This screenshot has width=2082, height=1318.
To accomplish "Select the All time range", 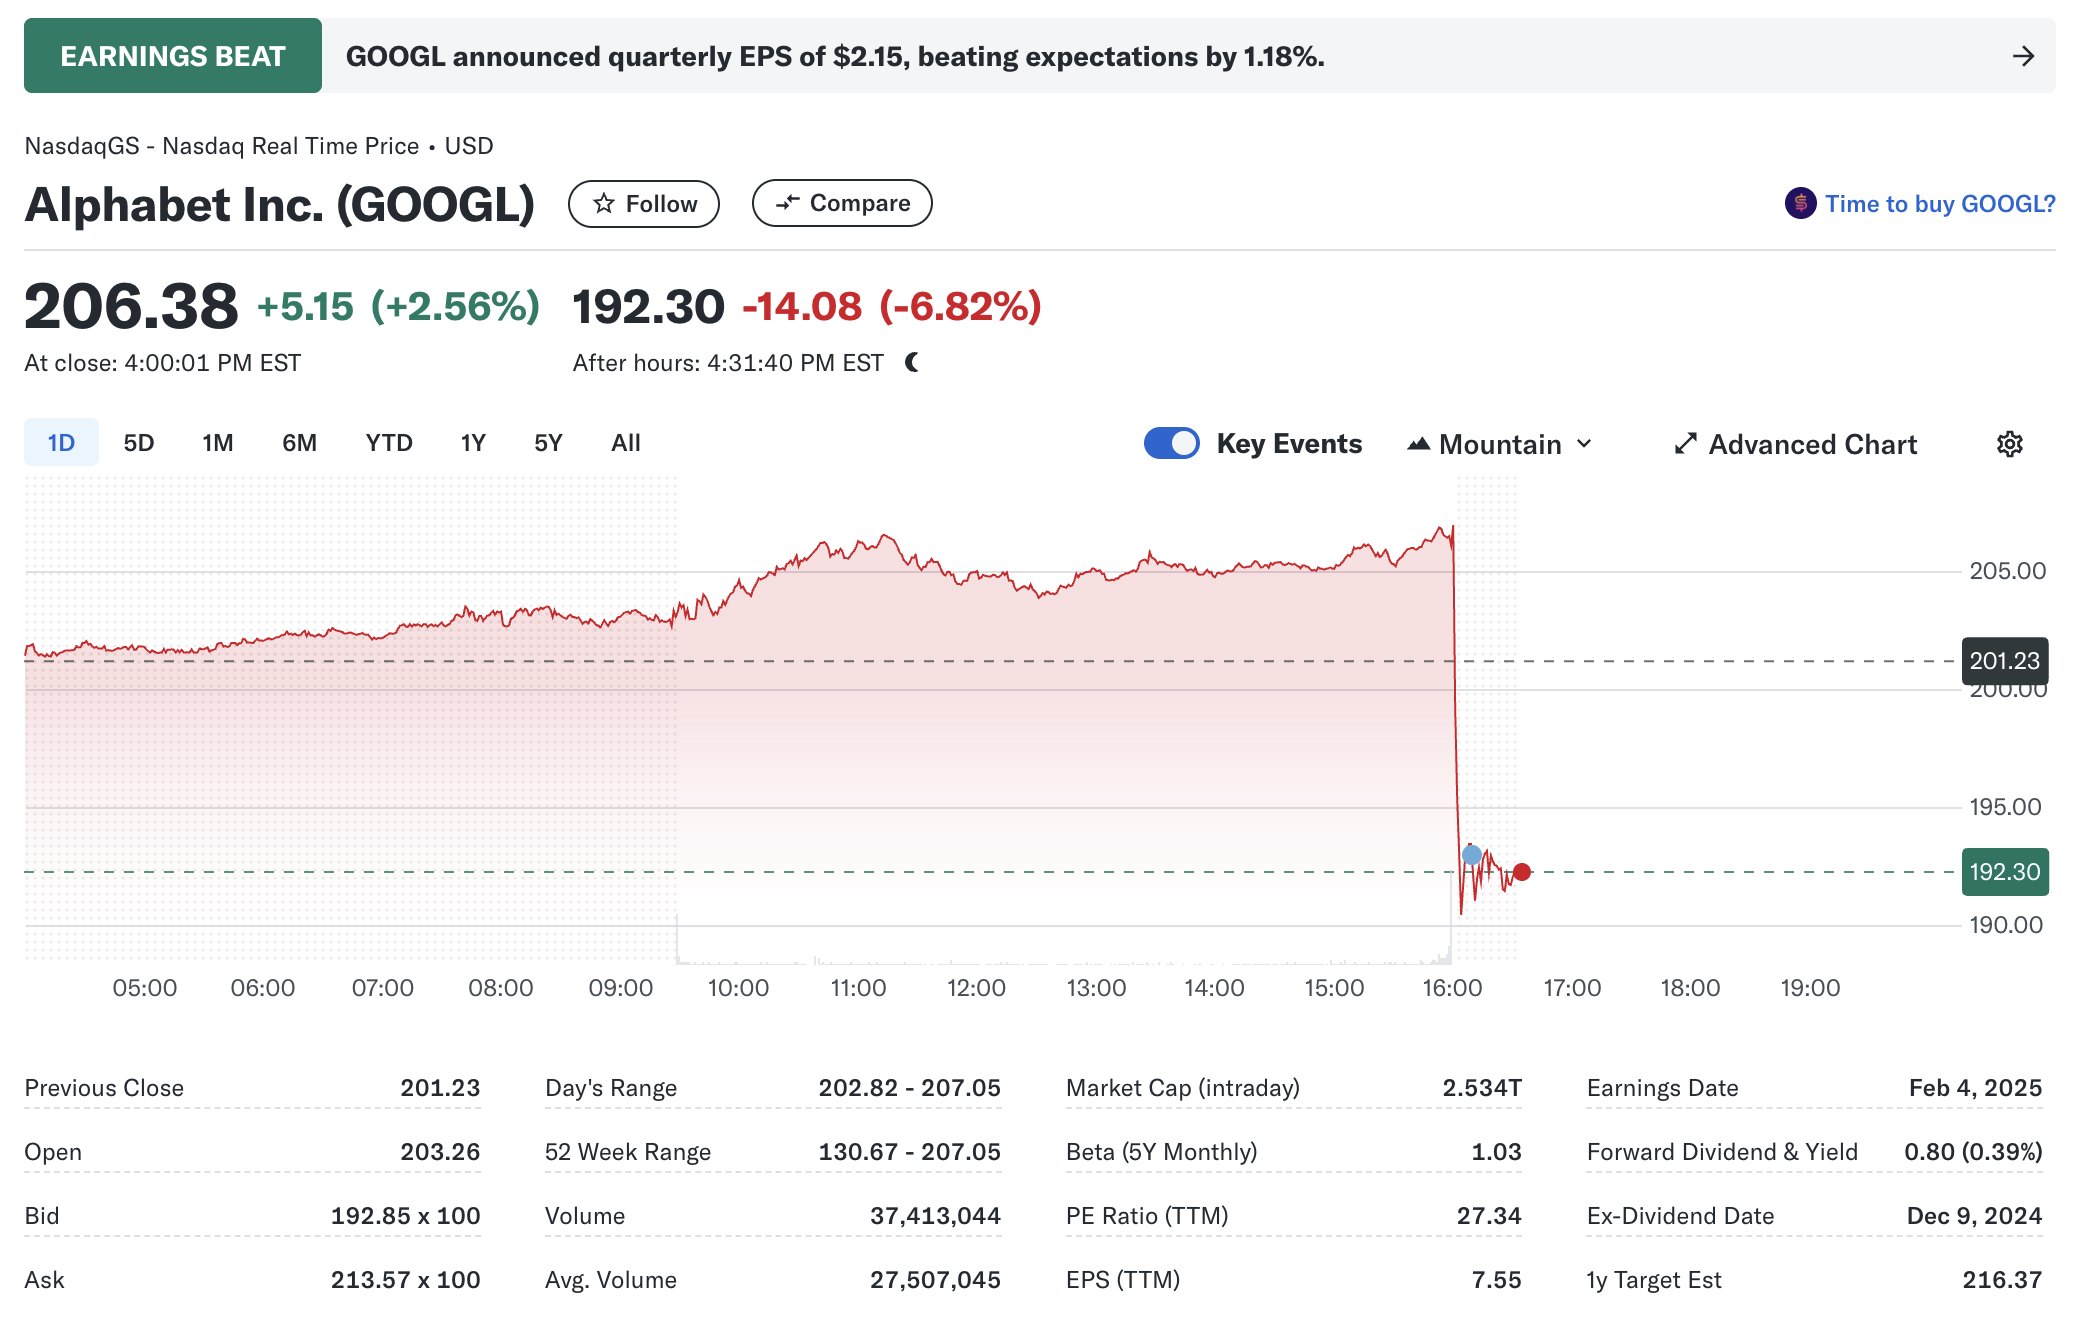I will (625, 443).
